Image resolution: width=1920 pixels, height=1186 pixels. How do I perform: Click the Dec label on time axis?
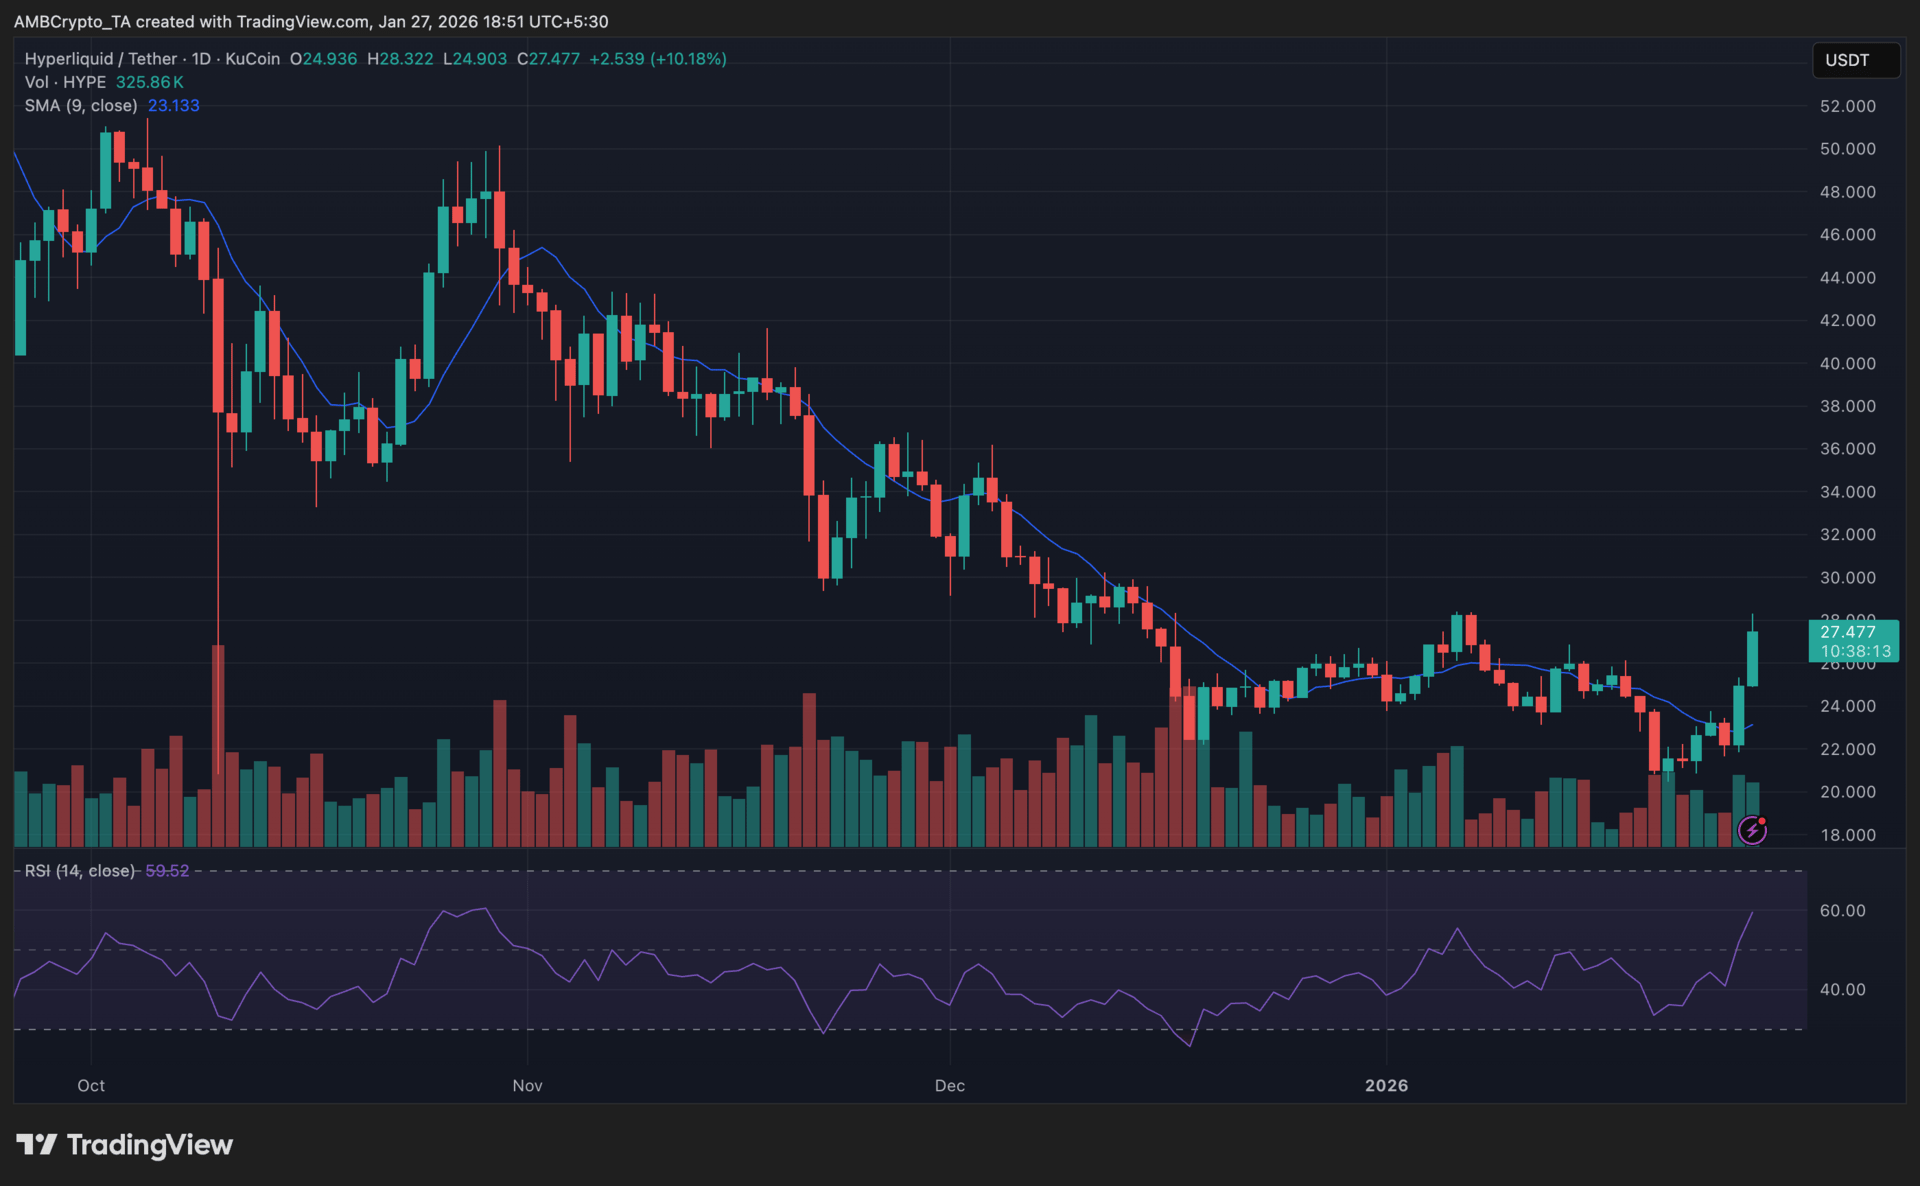point(949,1085)
